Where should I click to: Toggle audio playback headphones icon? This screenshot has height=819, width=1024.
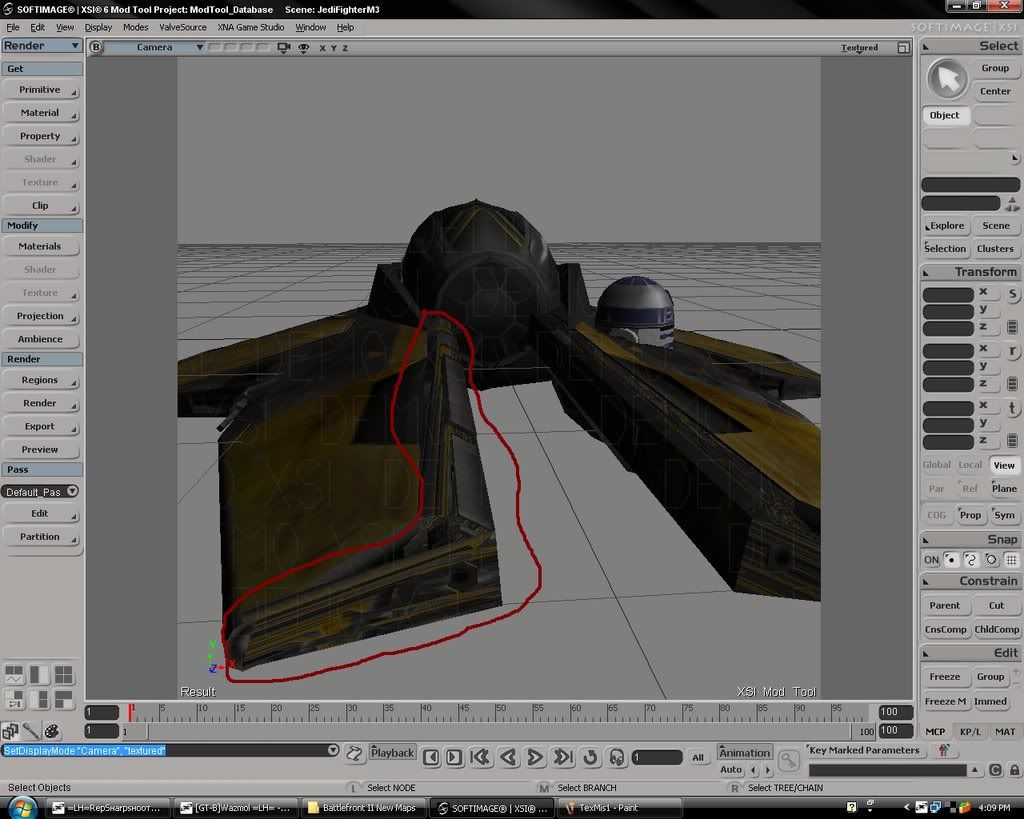(x=617, y=758)
